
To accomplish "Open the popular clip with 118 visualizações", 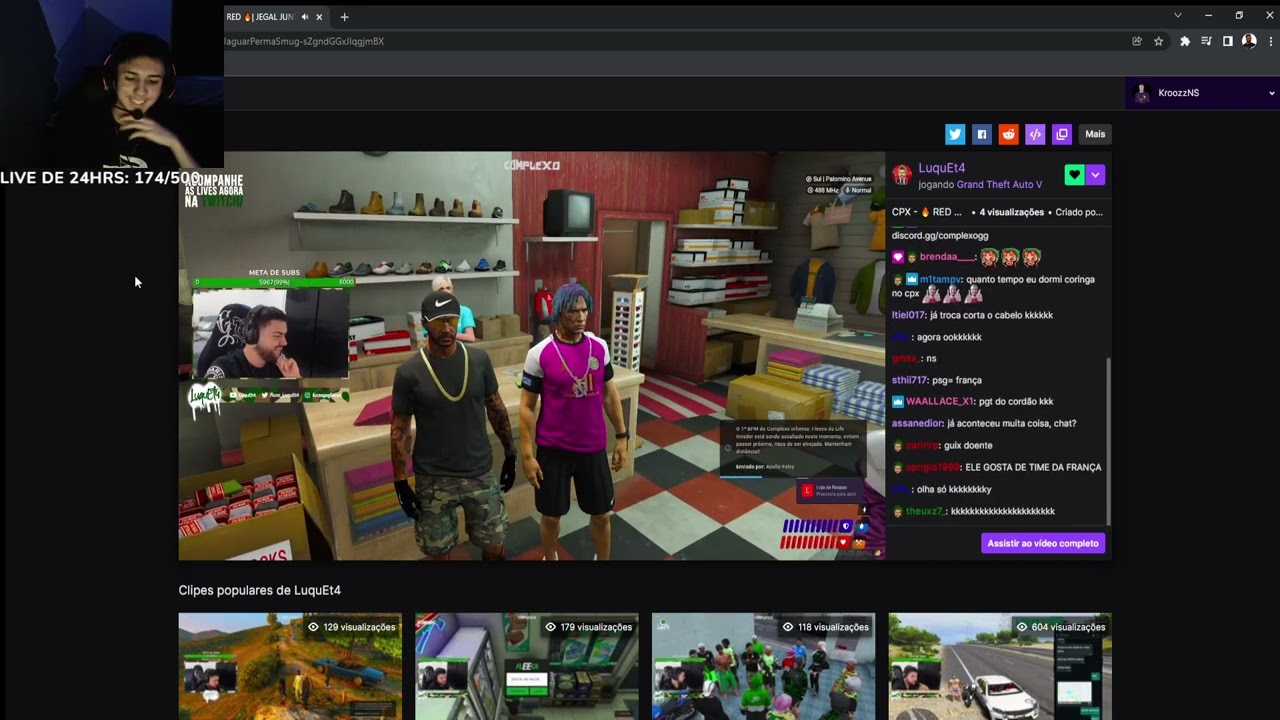I will (763, 666).
